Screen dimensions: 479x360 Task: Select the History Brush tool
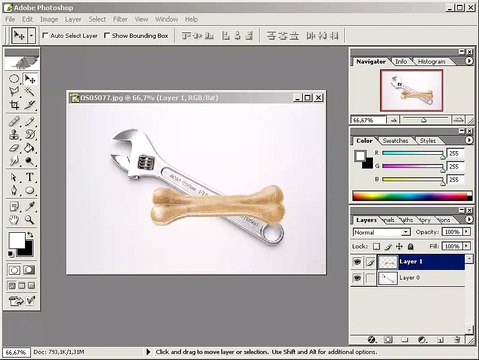[x=30, y=135]
